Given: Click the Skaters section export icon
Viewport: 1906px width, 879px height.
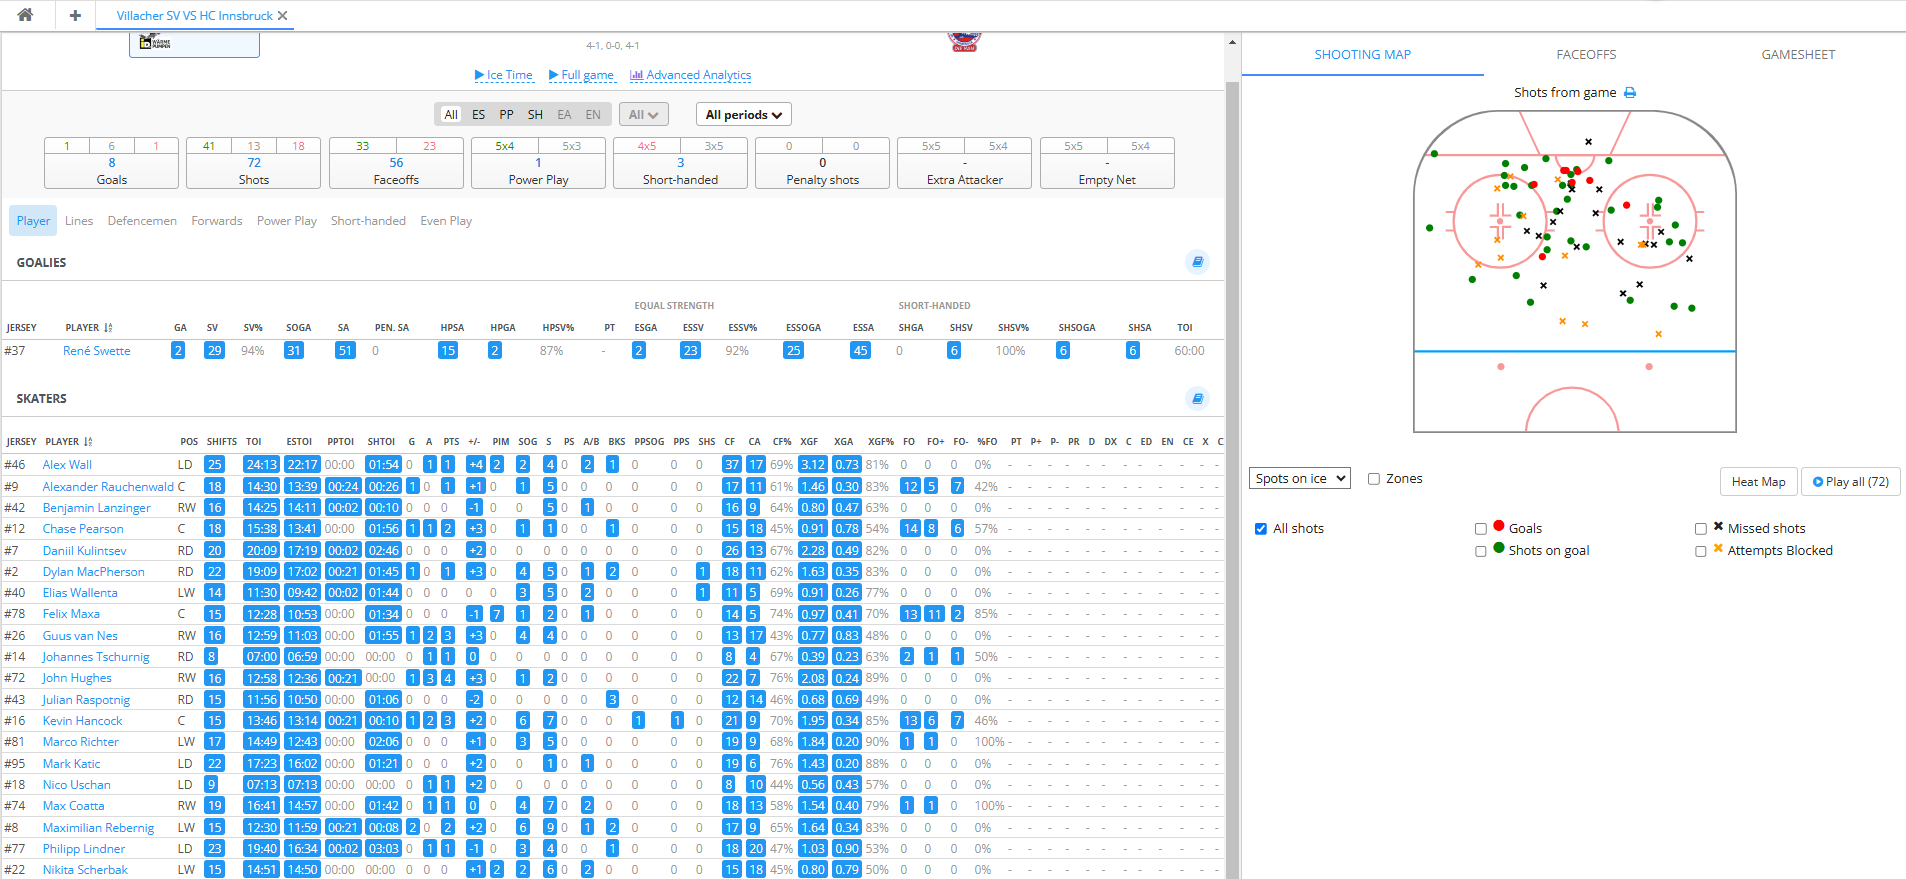Looking at the screenshot, I should pos(1197,398).
